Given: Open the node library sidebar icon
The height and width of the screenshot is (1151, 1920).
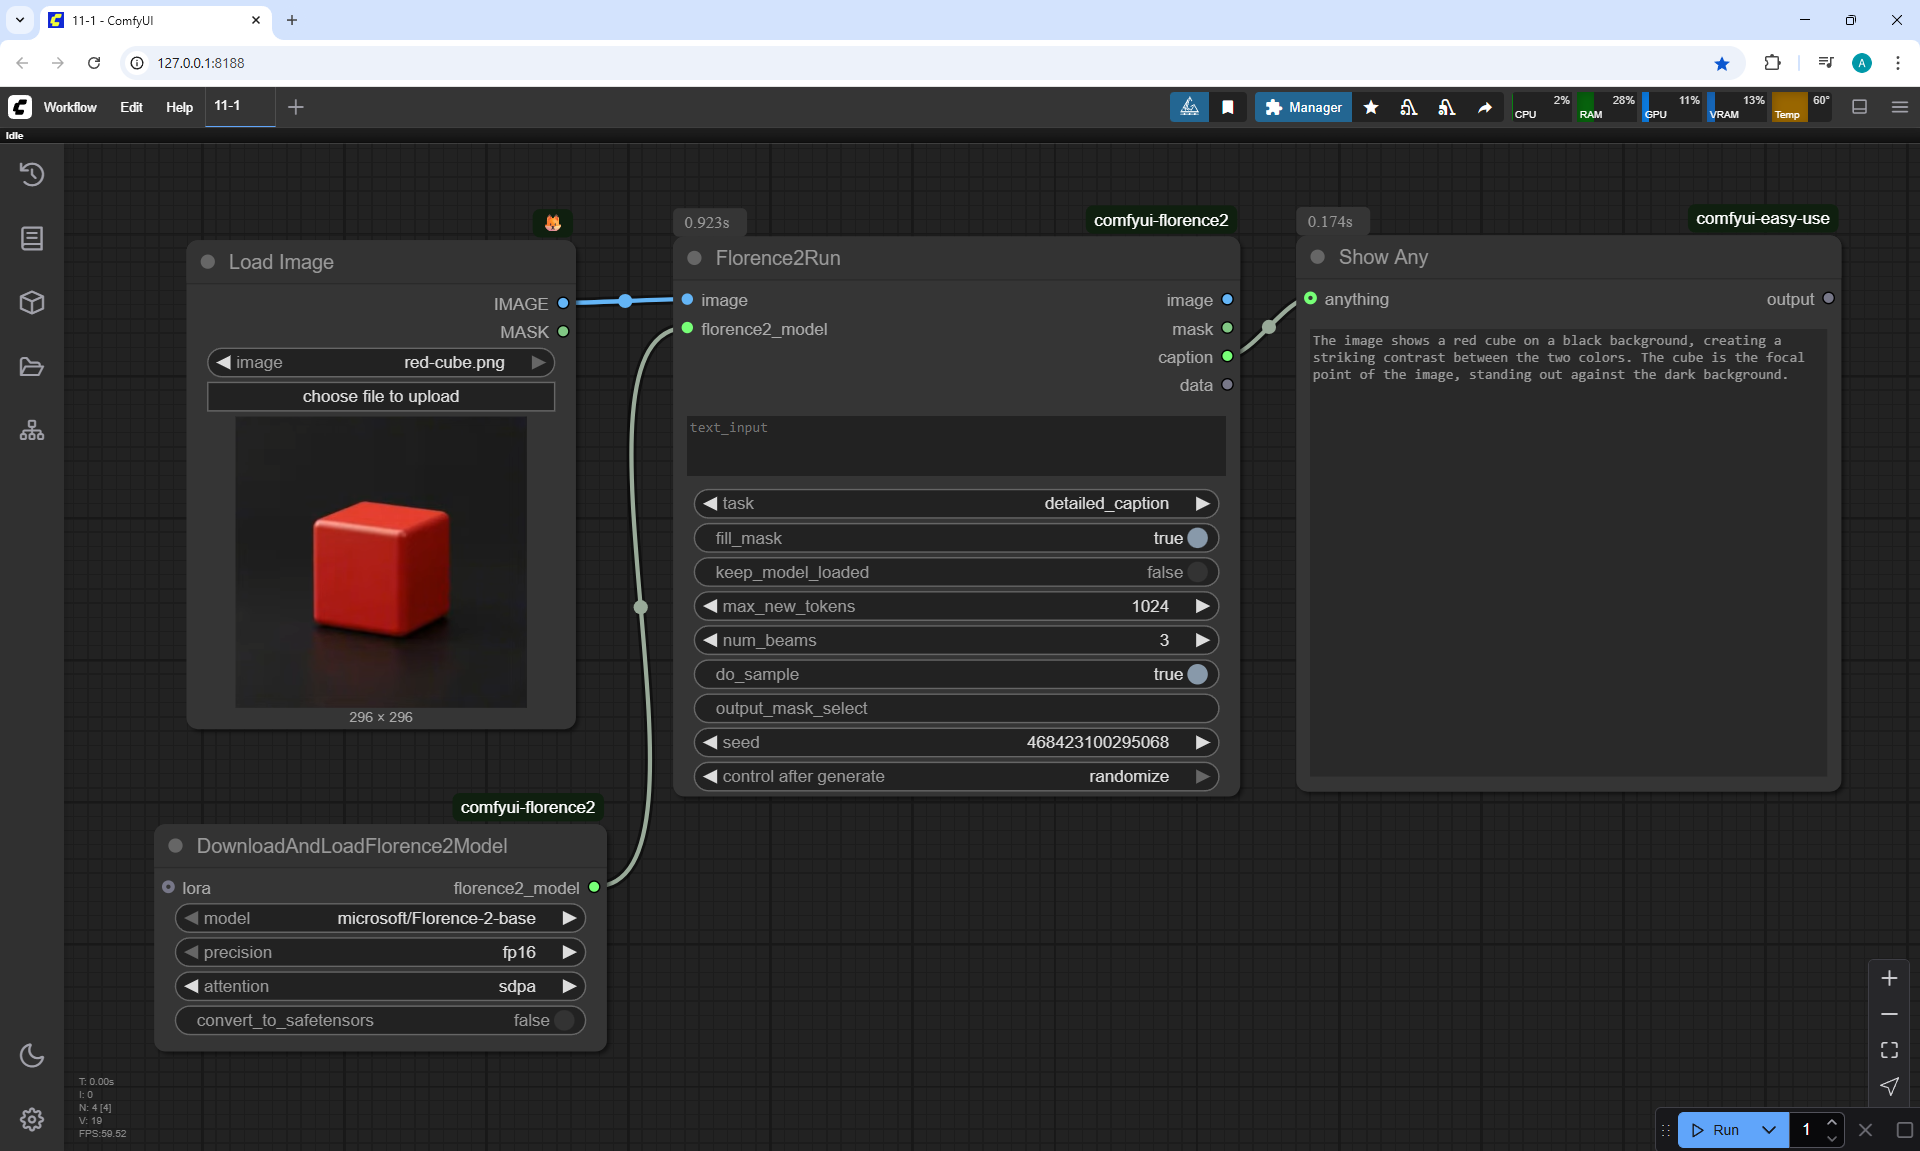Looking at the screenshot, I should (x=32, y=238).
